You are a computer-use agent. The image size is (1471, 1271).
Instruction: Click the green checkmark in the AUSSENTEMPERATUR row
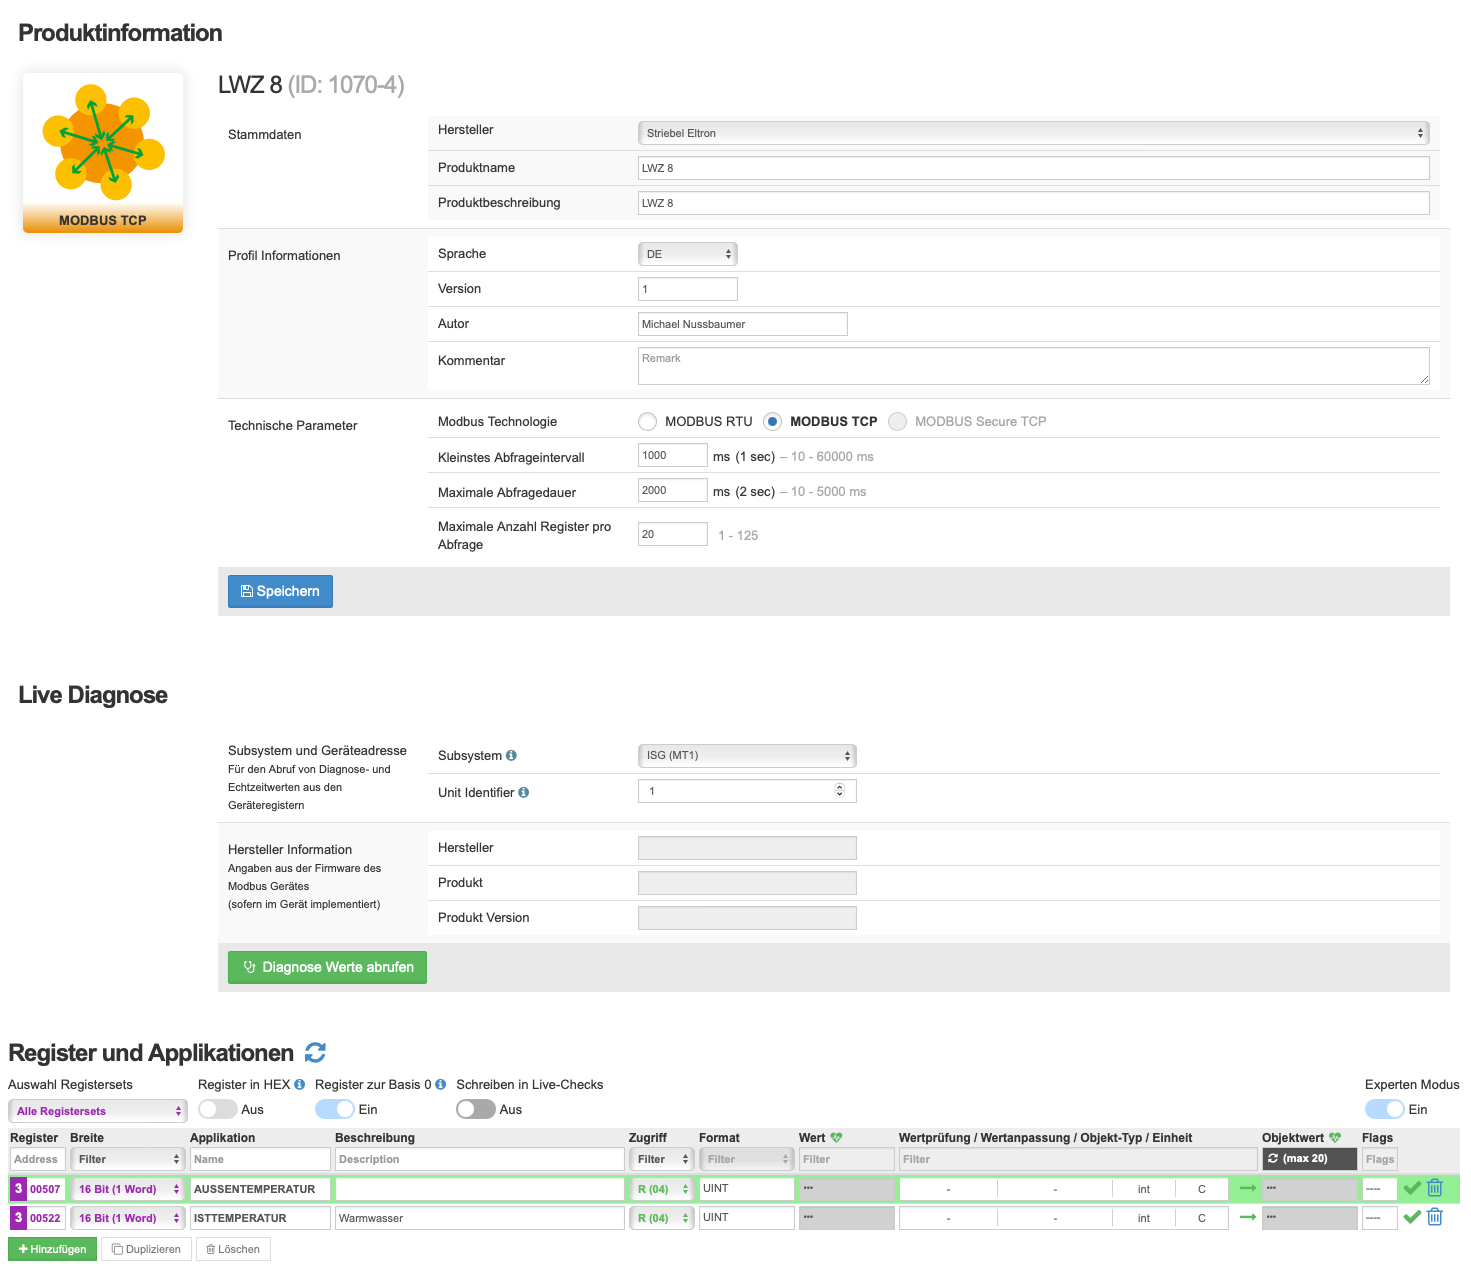1412,1189
